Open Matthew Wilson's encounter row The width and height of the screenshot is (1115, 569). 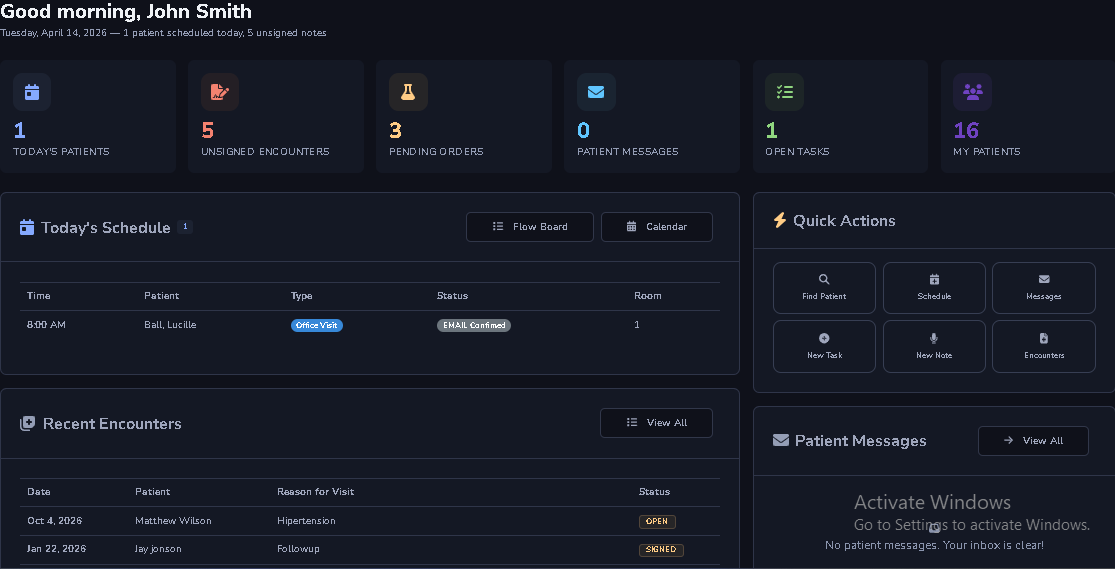173,521
